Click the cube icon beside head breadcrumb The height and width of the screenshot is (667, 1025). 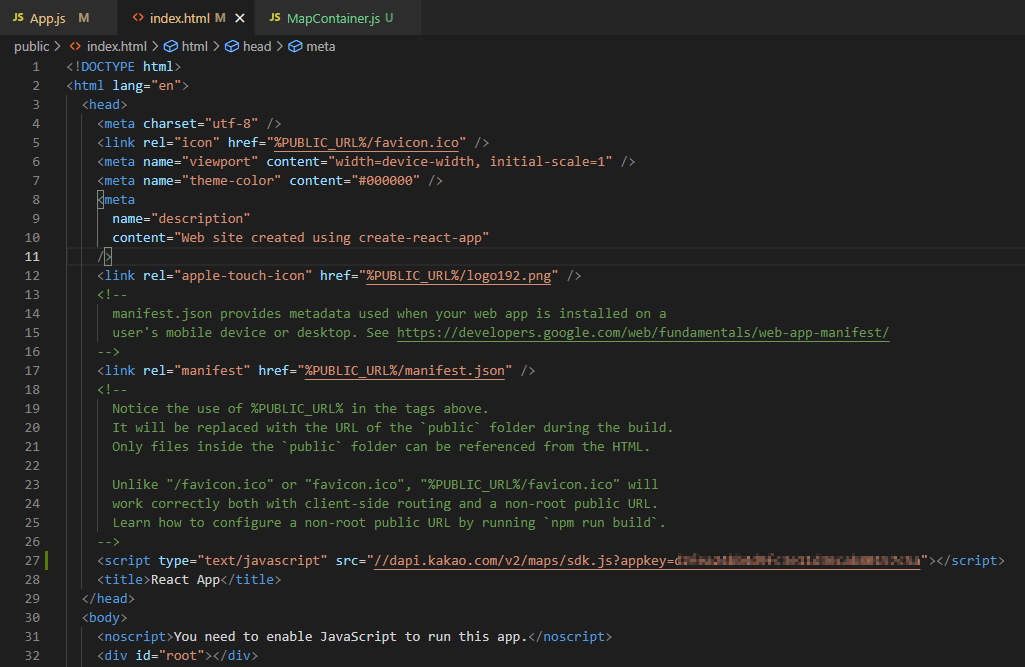232,46
